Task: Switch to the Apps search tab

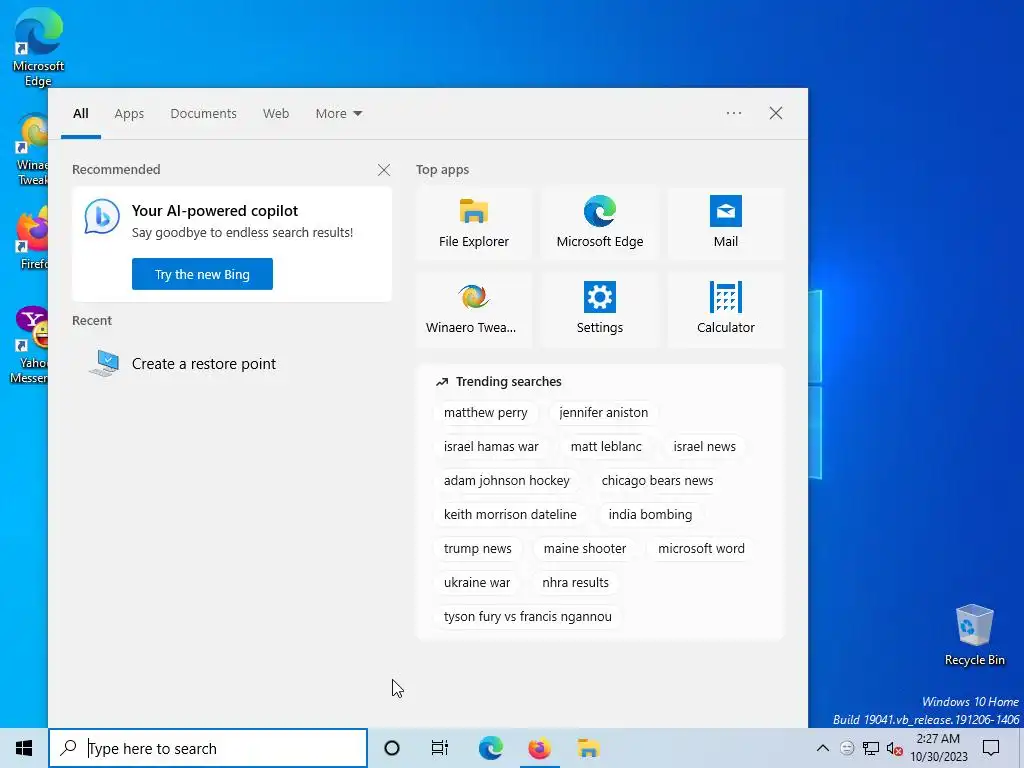Action: (129, 113)
